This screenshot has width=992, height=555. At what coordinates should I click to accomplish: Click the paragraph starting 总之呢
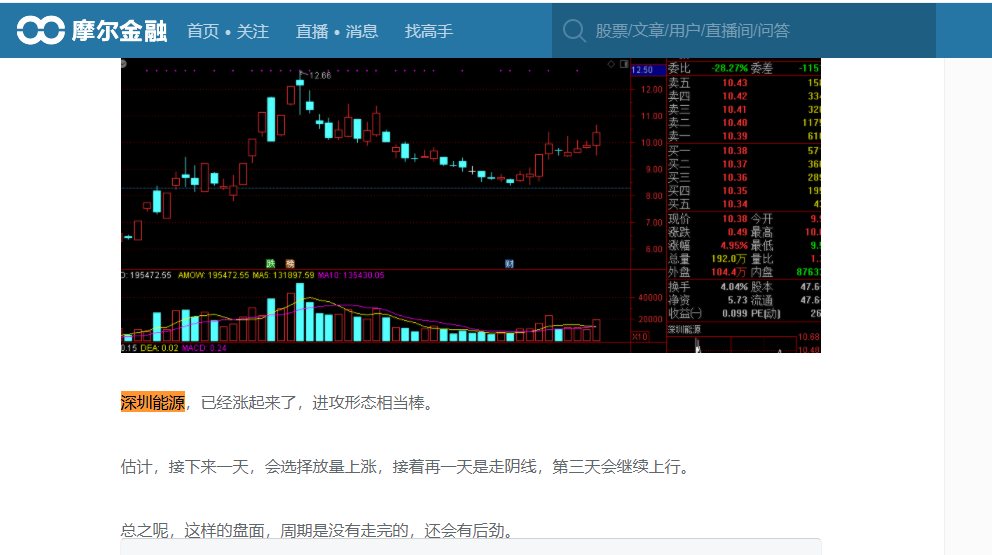tap(318, 530)
